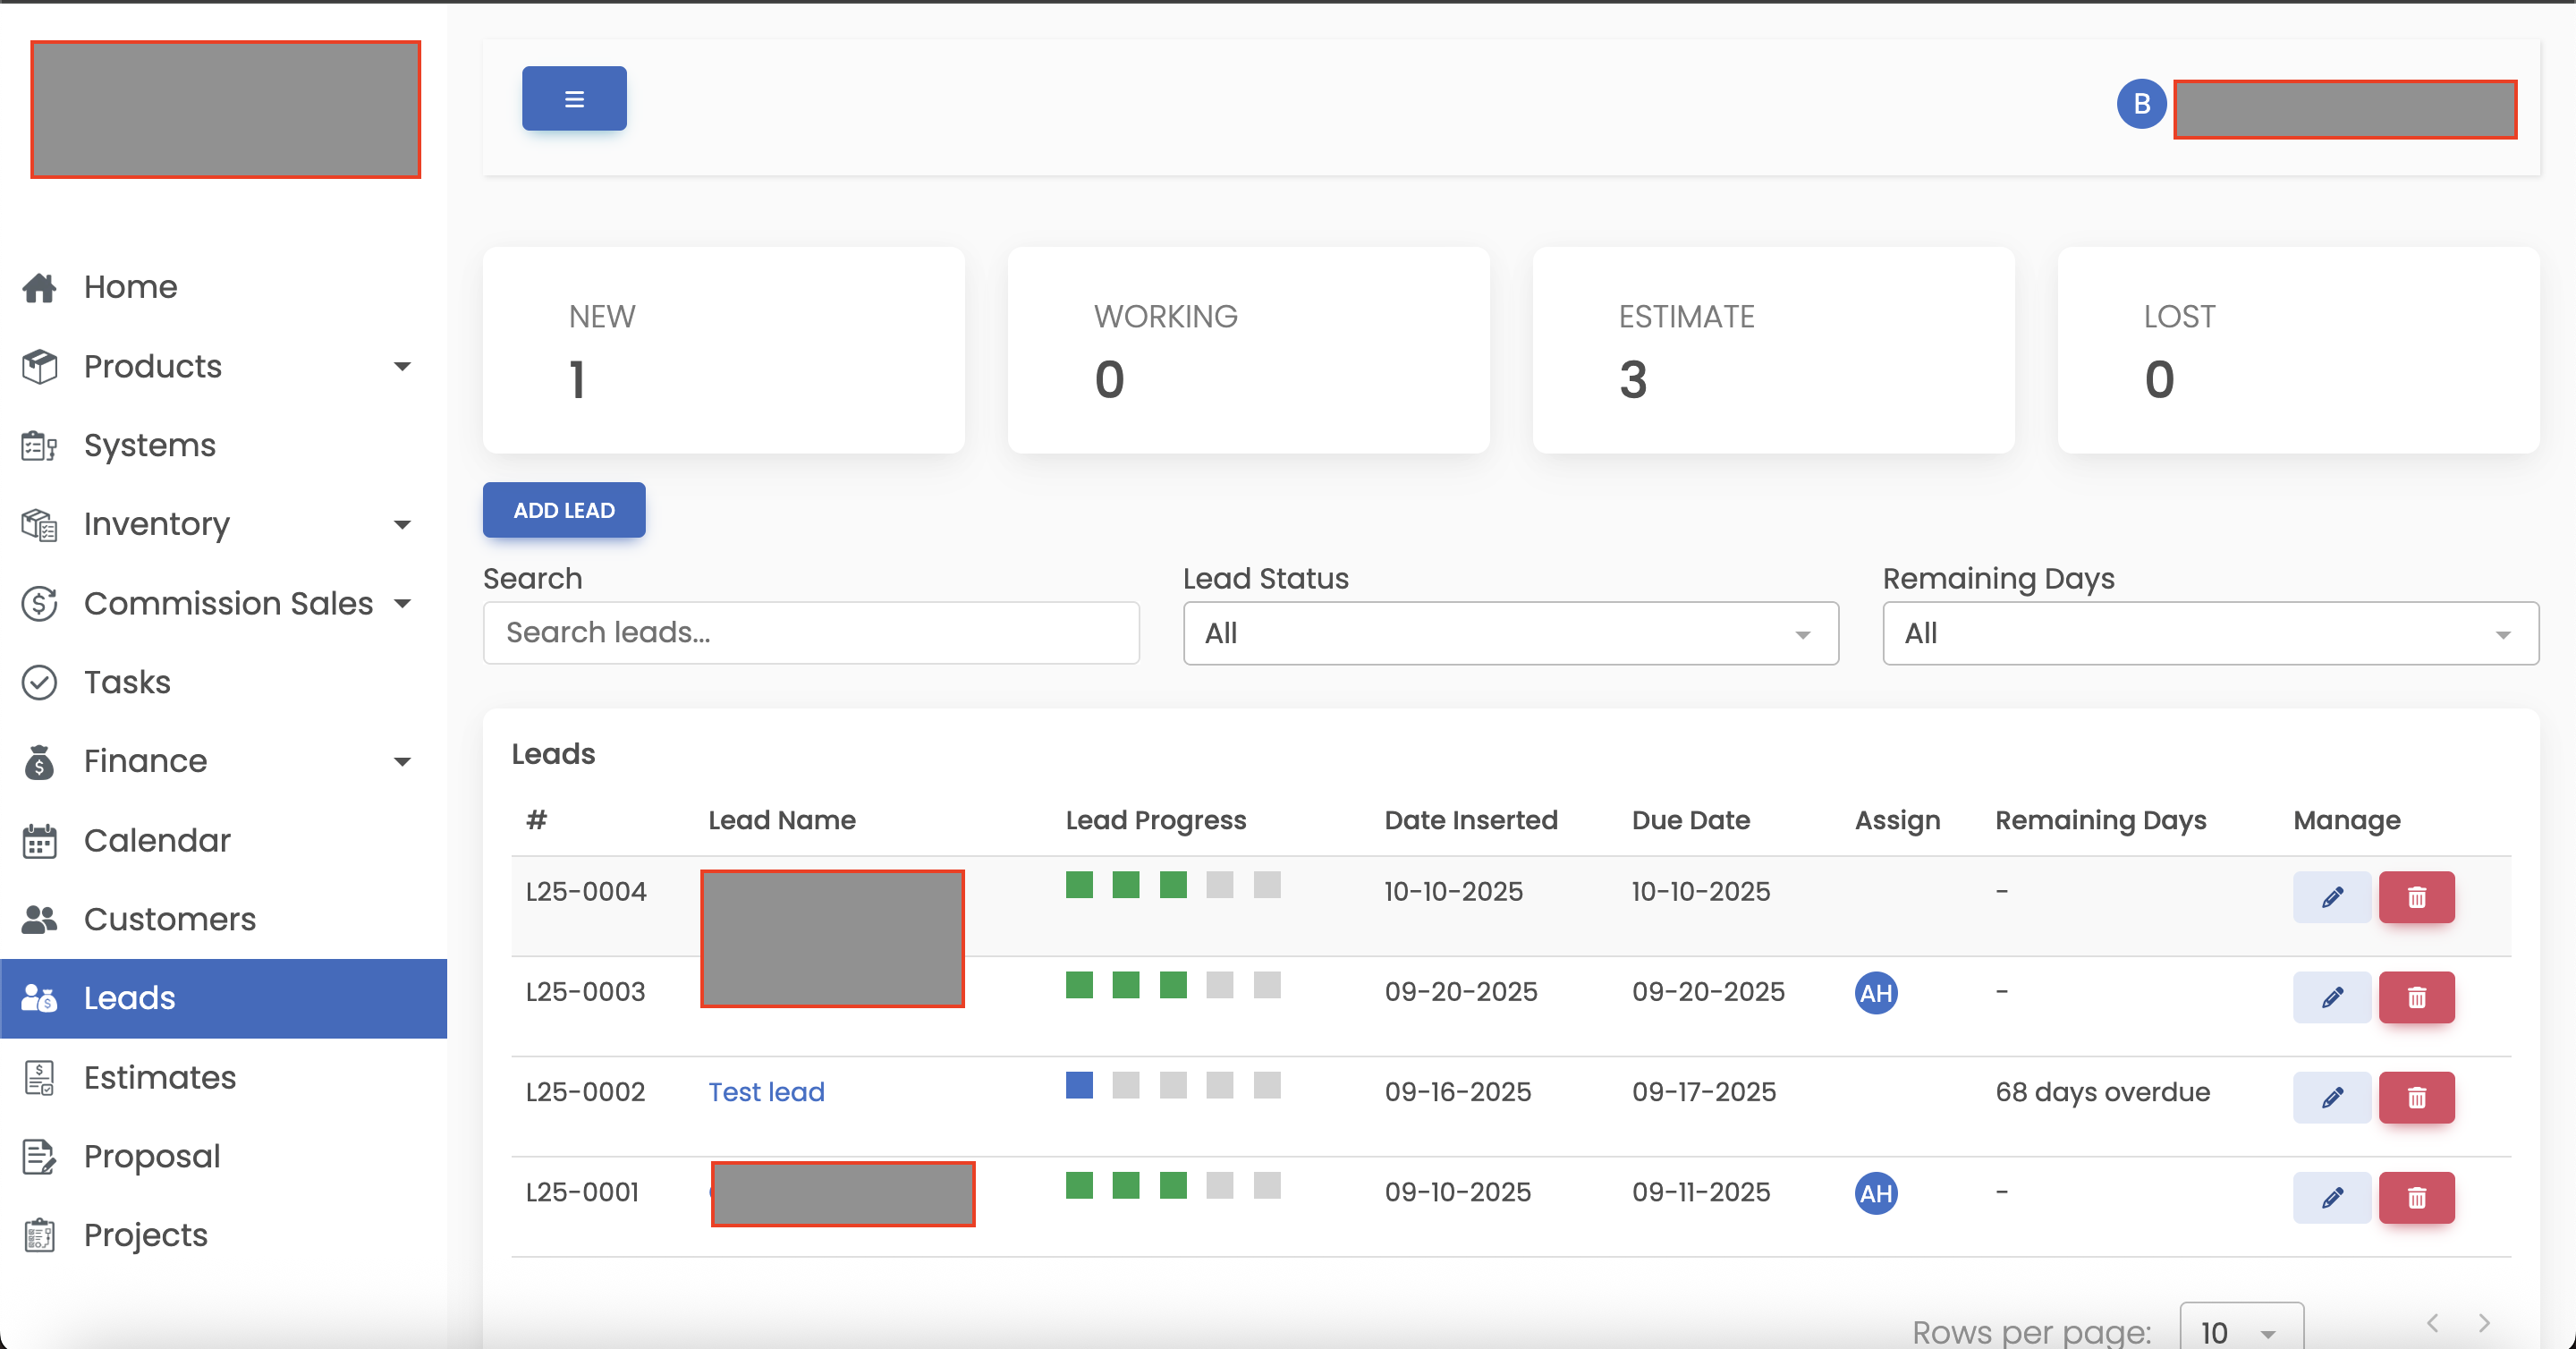Click the AH avatar on lead L25-0003
The image size is (2576, 1349).
coord(1876,993)
